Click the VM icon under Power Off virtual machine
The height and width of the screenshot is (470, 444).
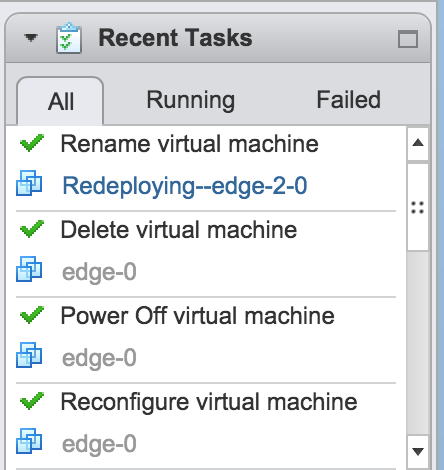pos(29,355)
